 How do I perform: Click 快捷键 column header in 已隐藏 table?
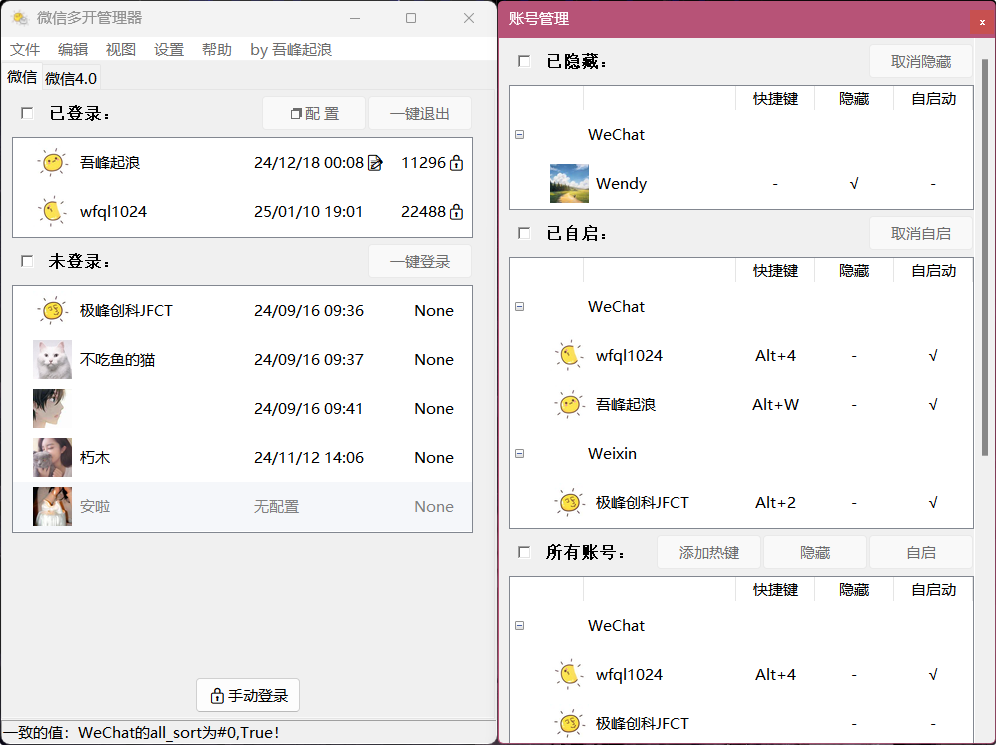775,98
